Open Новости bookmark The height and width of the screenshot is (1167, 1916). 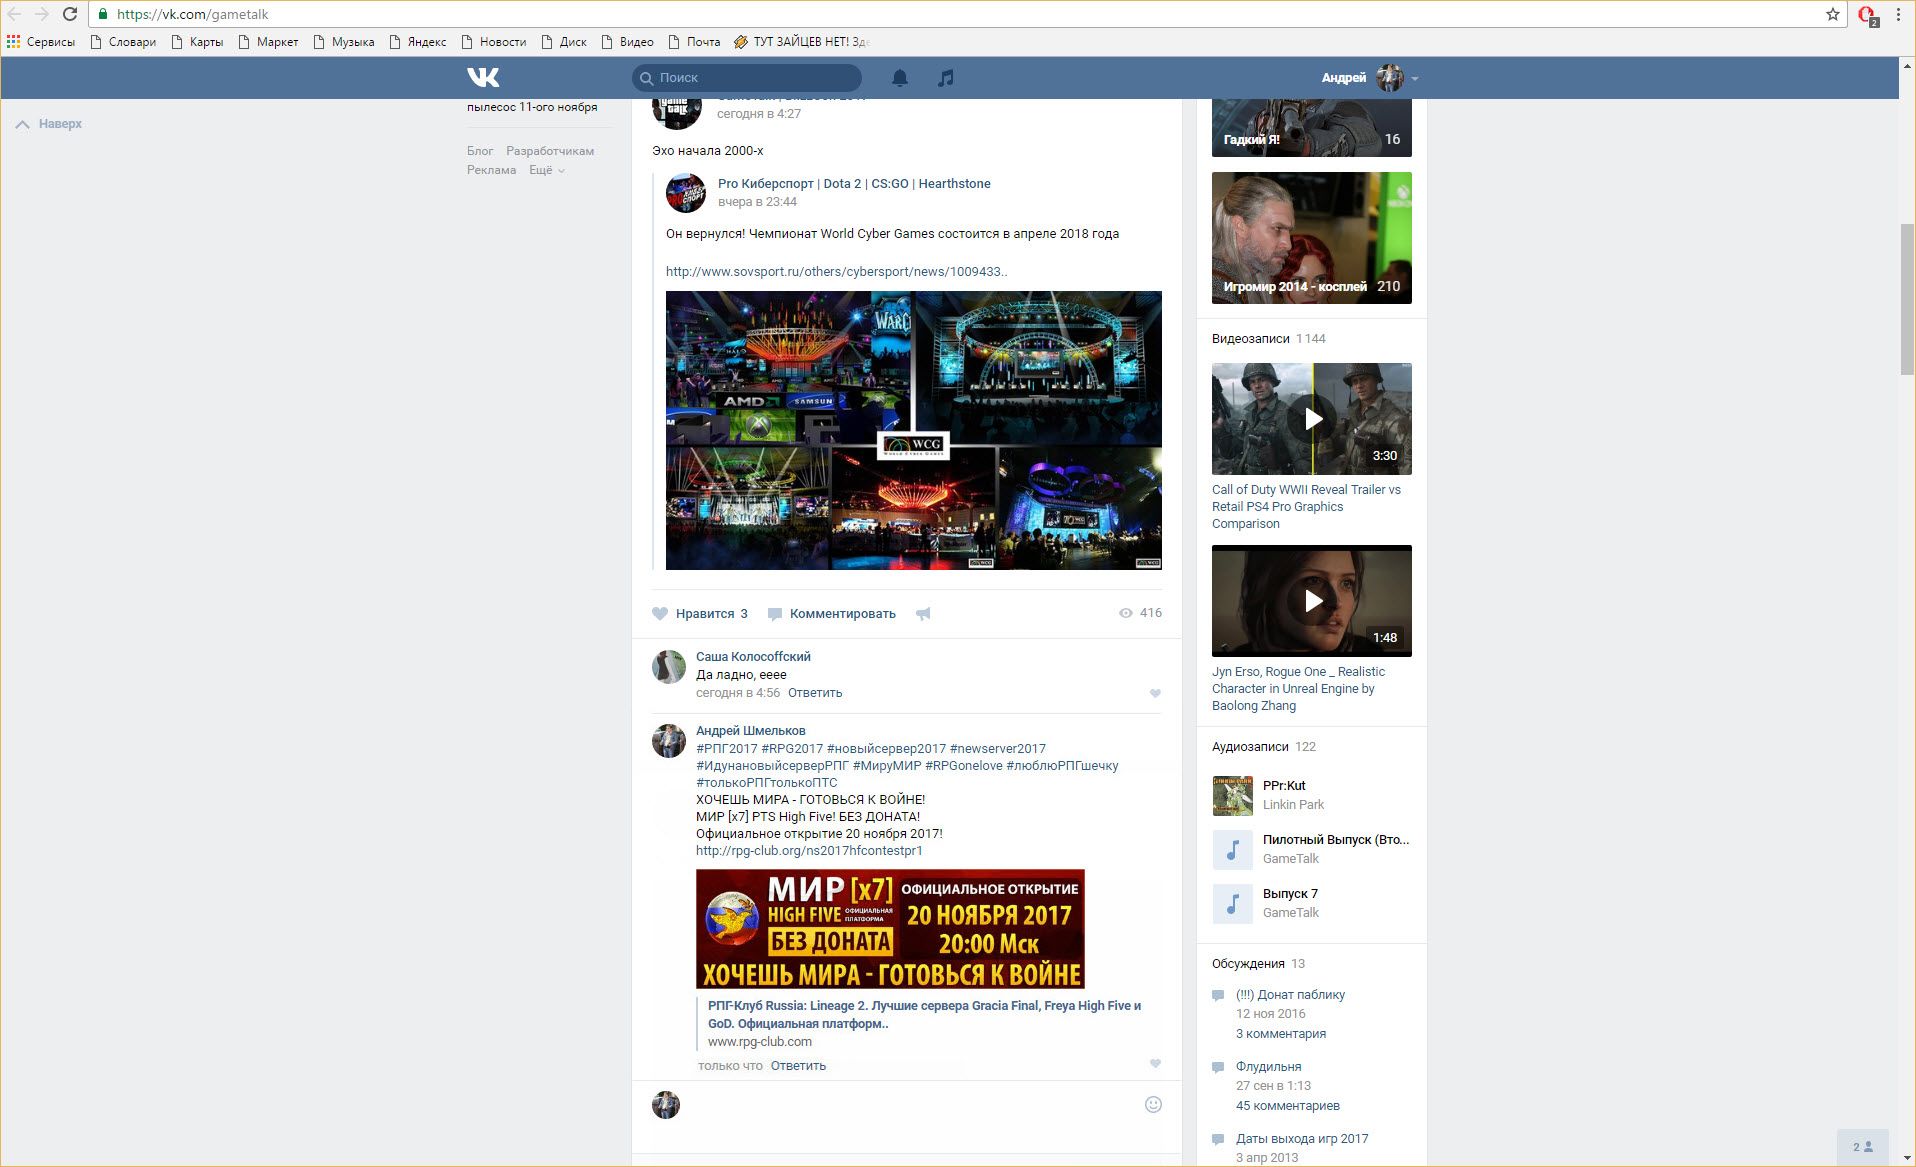[494, 42]
